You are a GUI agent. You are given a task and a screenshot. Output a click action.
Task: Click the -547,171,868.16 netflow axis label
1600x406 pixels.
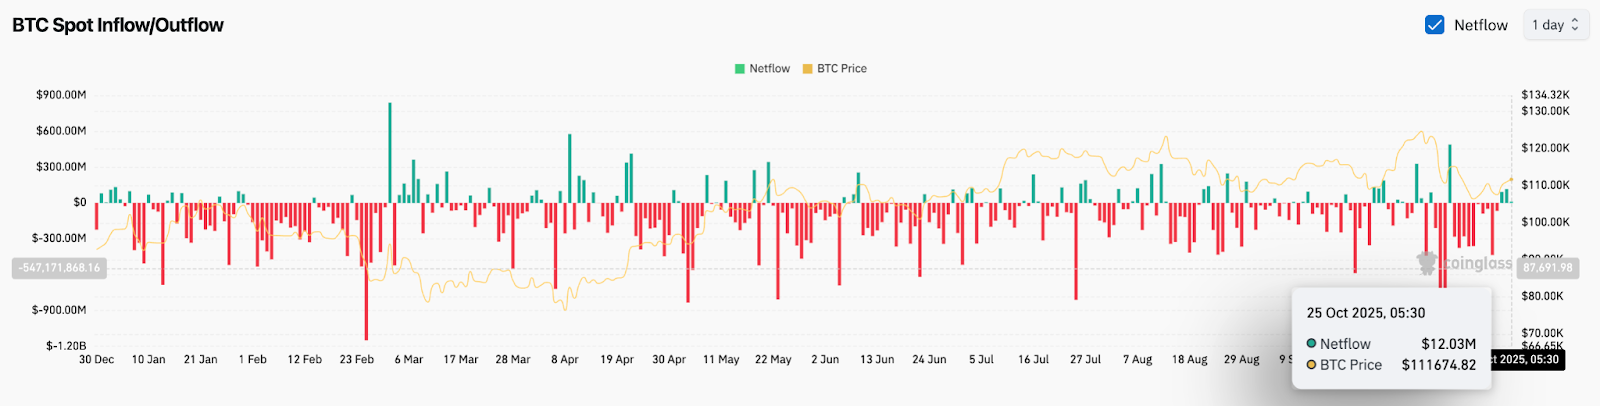point(59,268)
